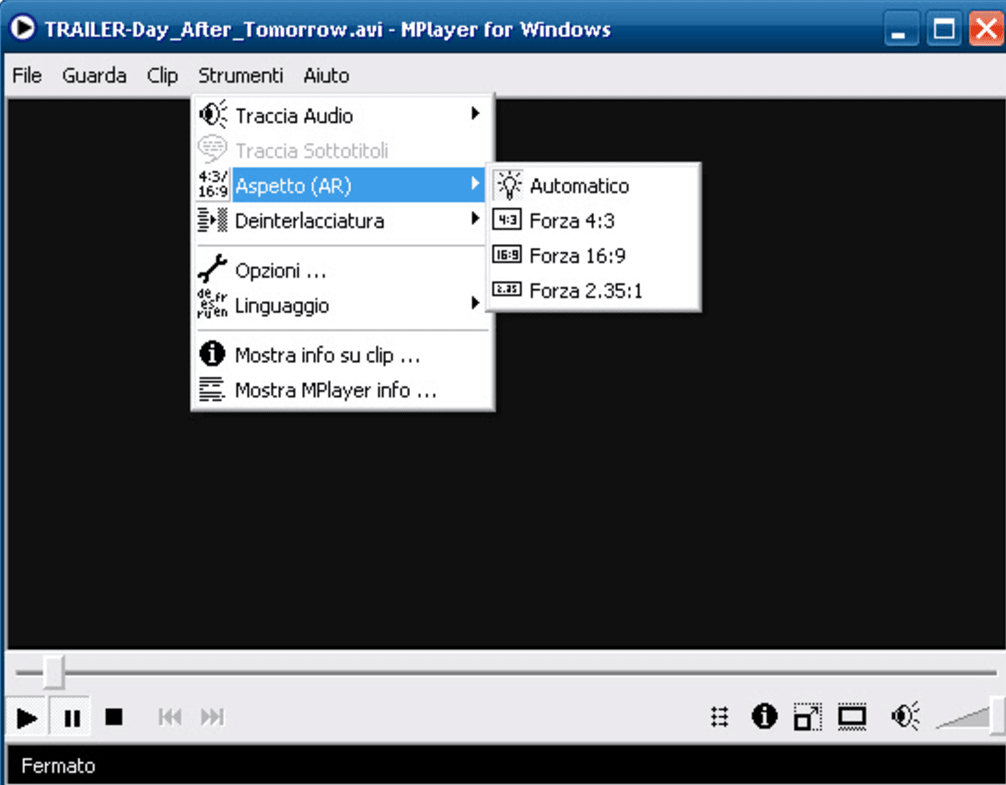Image resolution: width=1006 pixels, height=785 pixels.
Task: Open the equalizer controls icon
Action: tap(719, 717)
